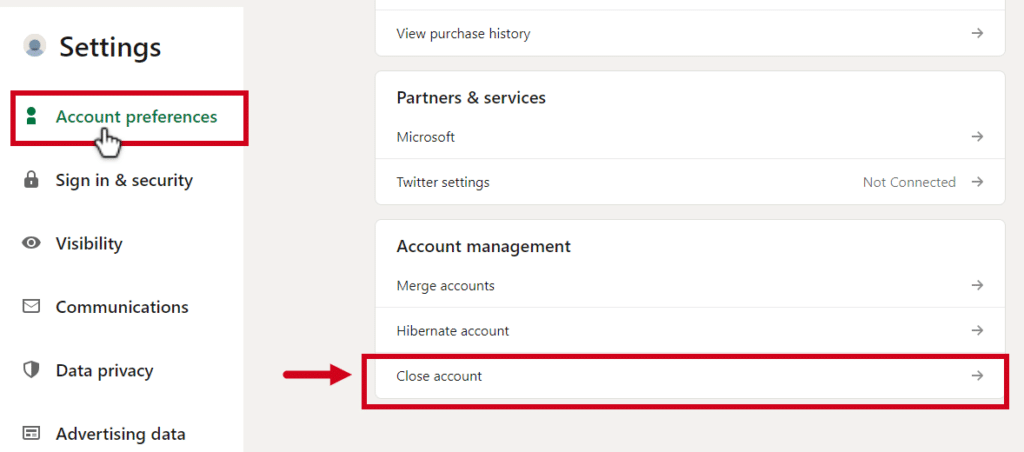This screenshot has height=452, width=1024.
Task: Click the eye icon for Visibility
Action: (x=32, y=244)
